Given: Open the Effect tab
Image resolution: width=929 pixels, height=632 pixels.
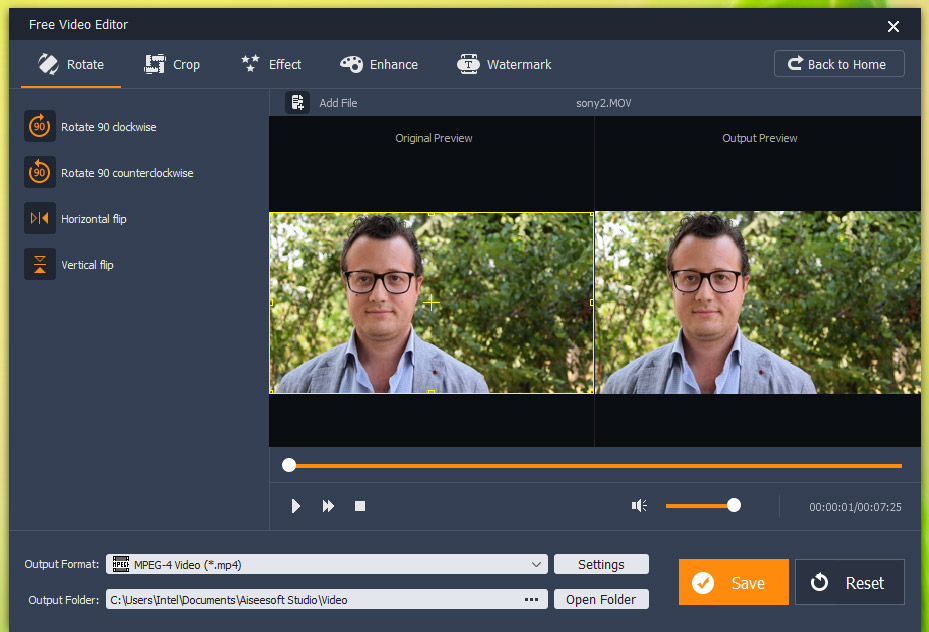Looking at the screenshot, I should point(271,65).
